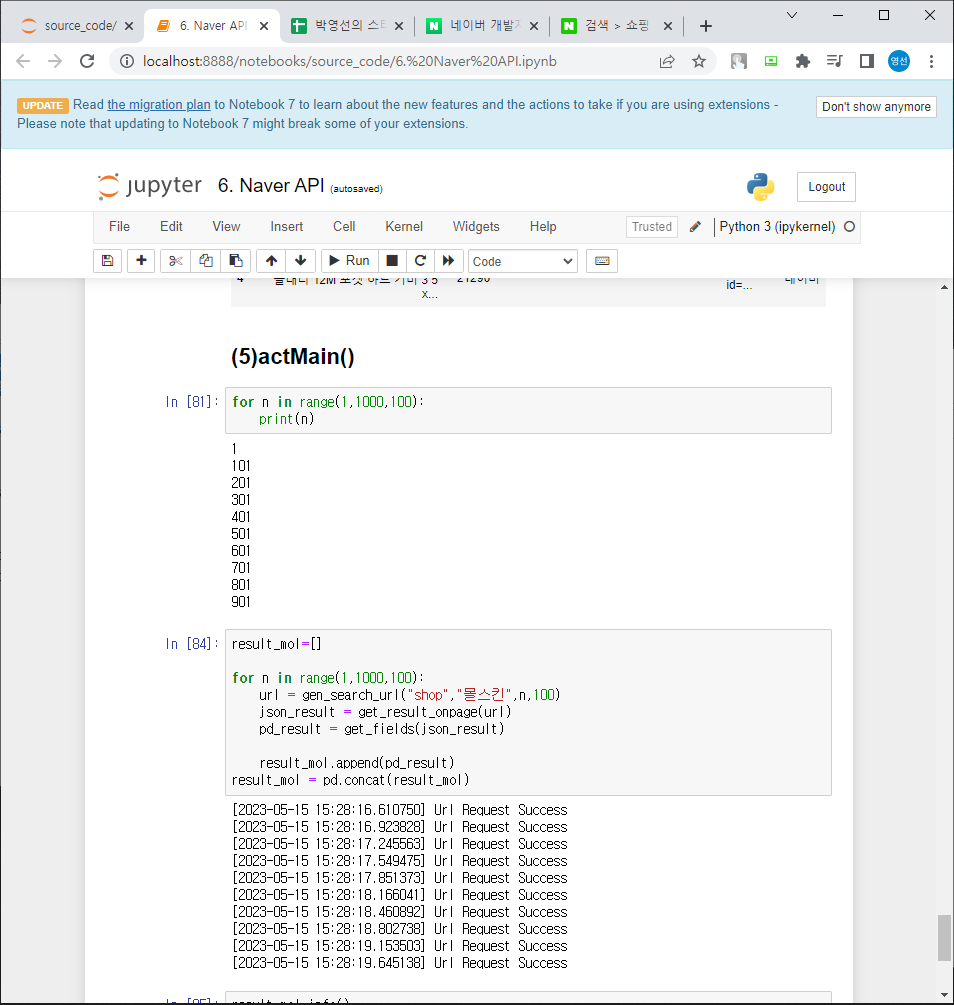Screen dimensions: 954x1005
Task: Open Chrome three-dot menu
Action: coord(931,61)
